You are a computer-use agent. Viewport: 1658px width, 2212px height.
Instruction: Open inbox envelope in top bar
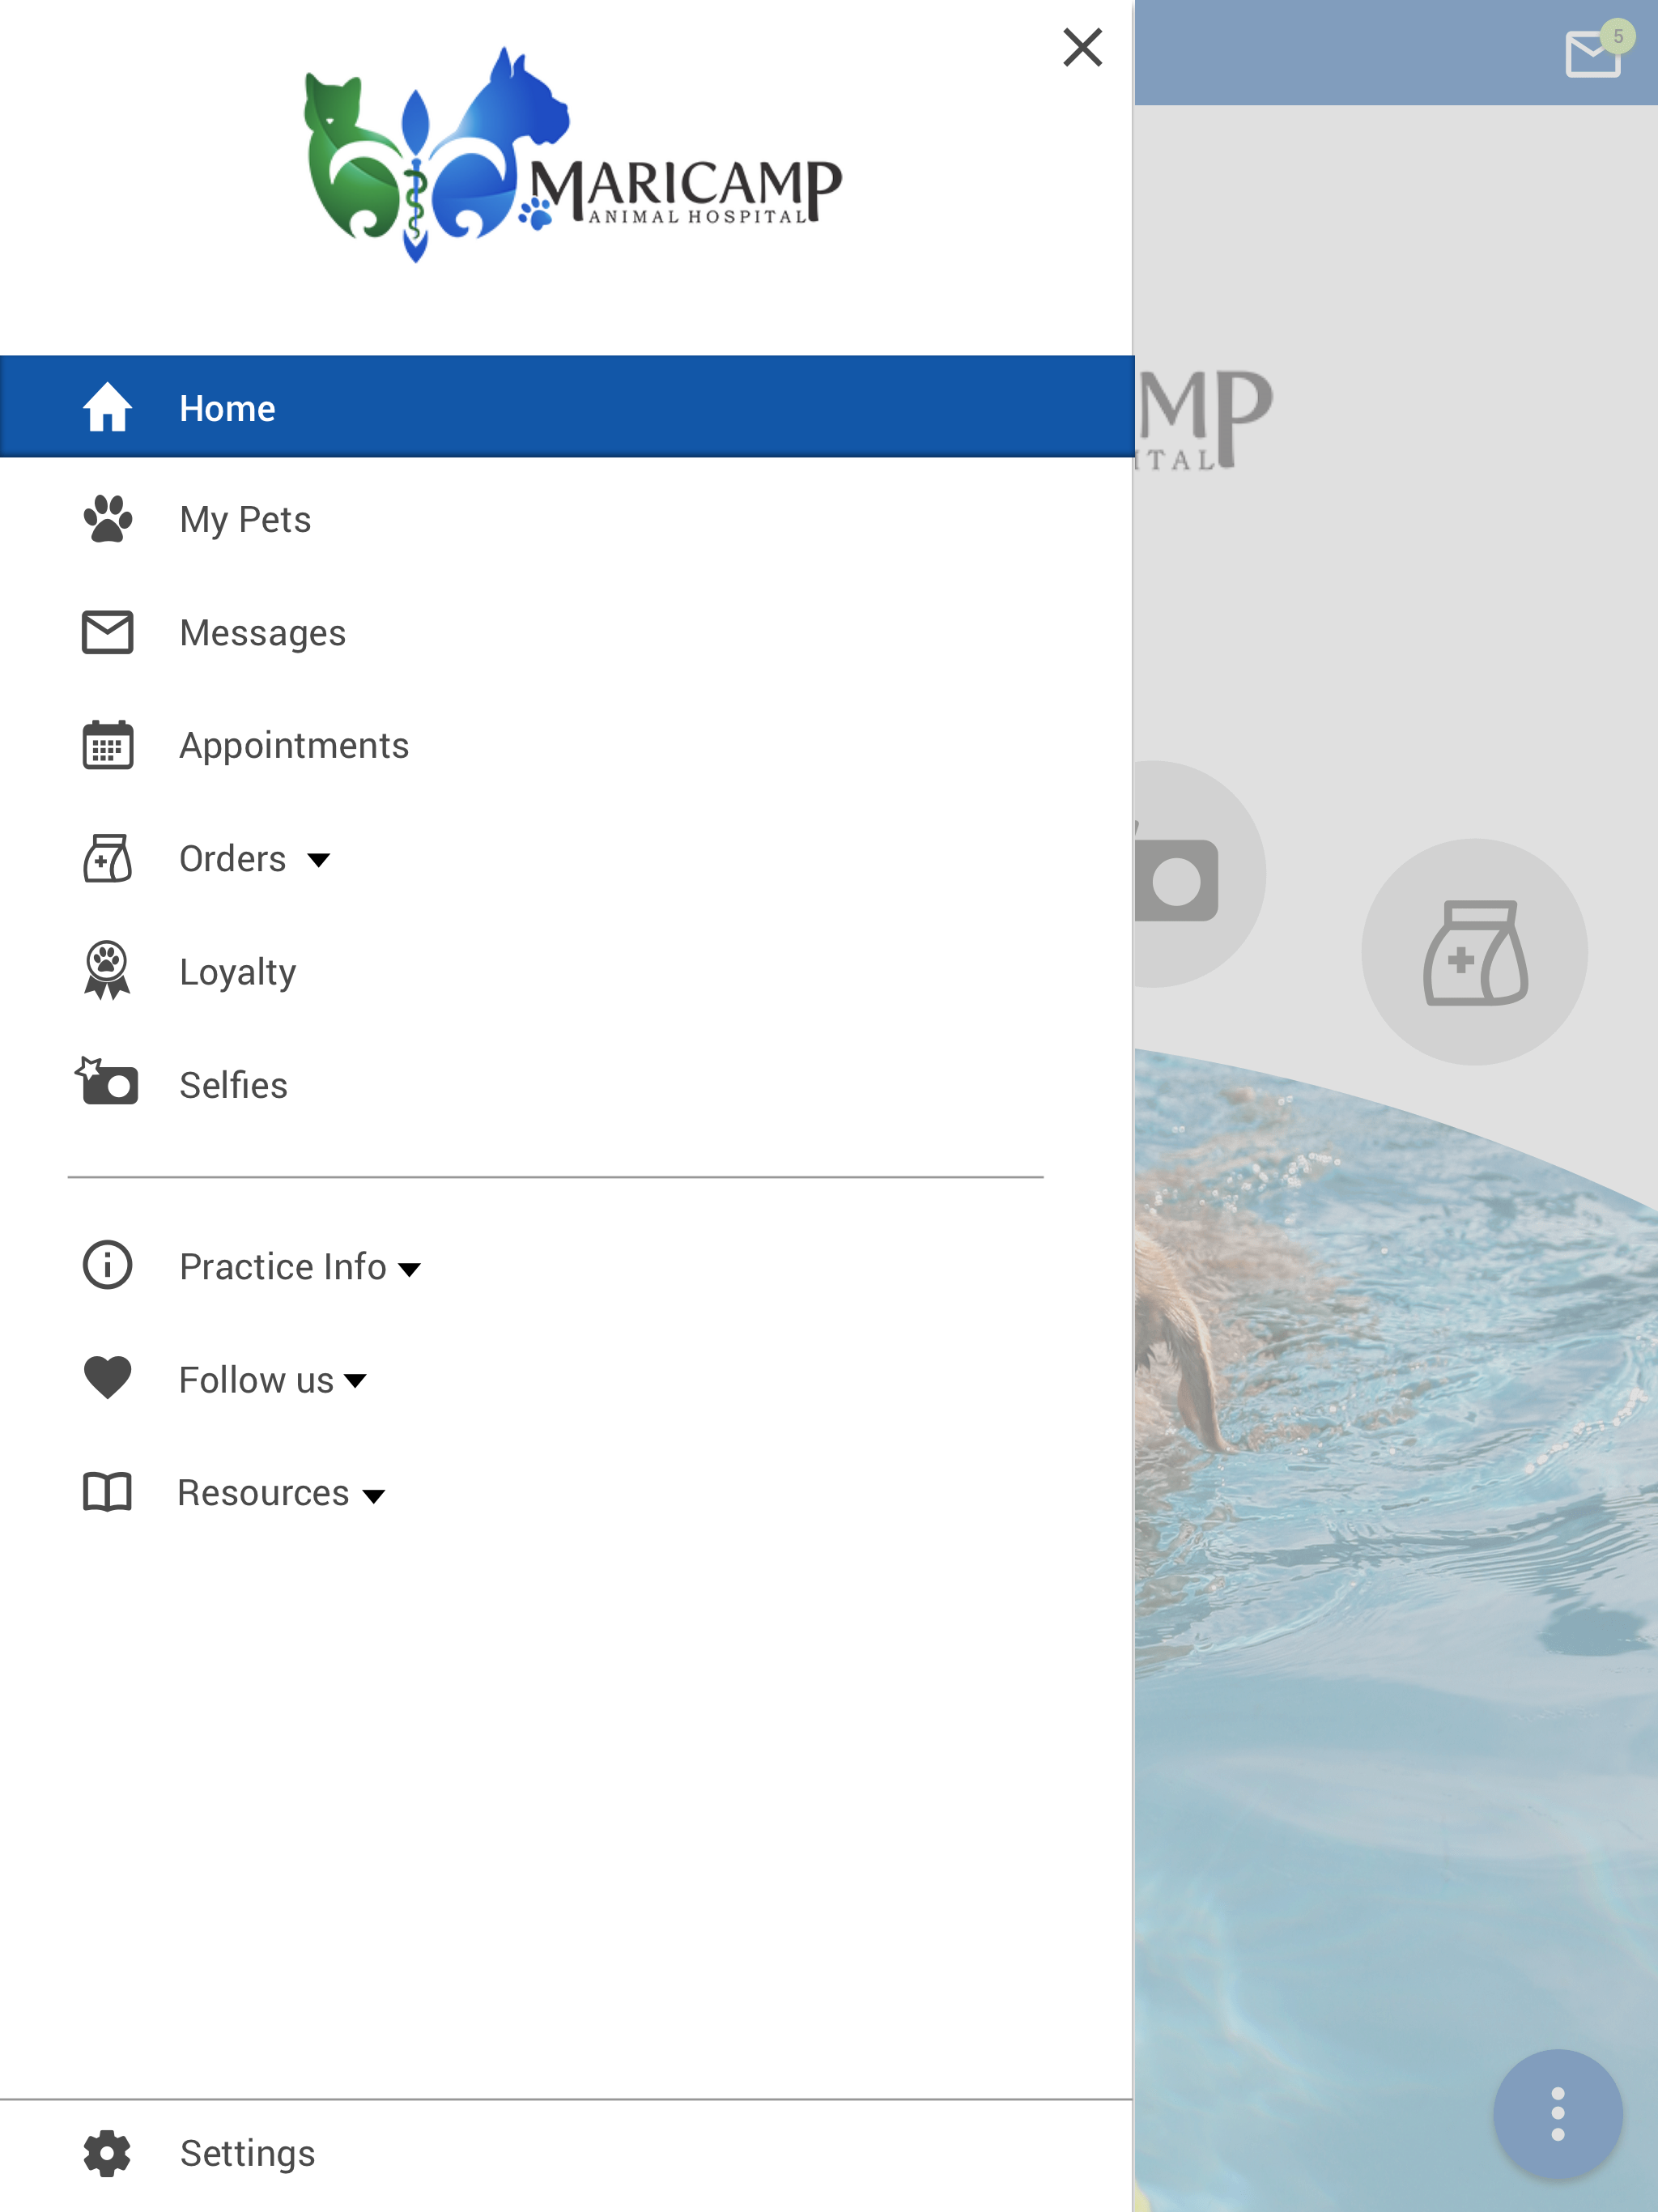tap(1592, 54)
